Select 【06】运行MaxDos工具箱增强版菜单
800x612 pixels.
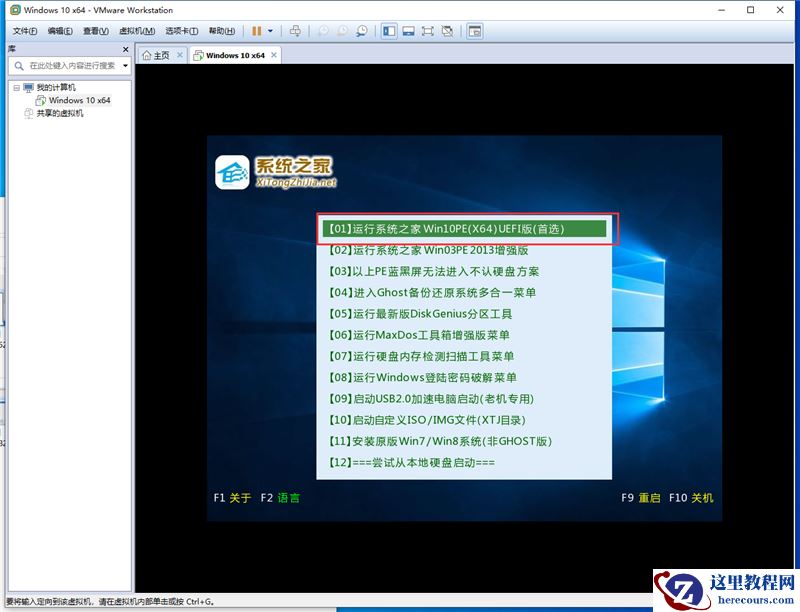pyautogui.click(x=418, y=335)
